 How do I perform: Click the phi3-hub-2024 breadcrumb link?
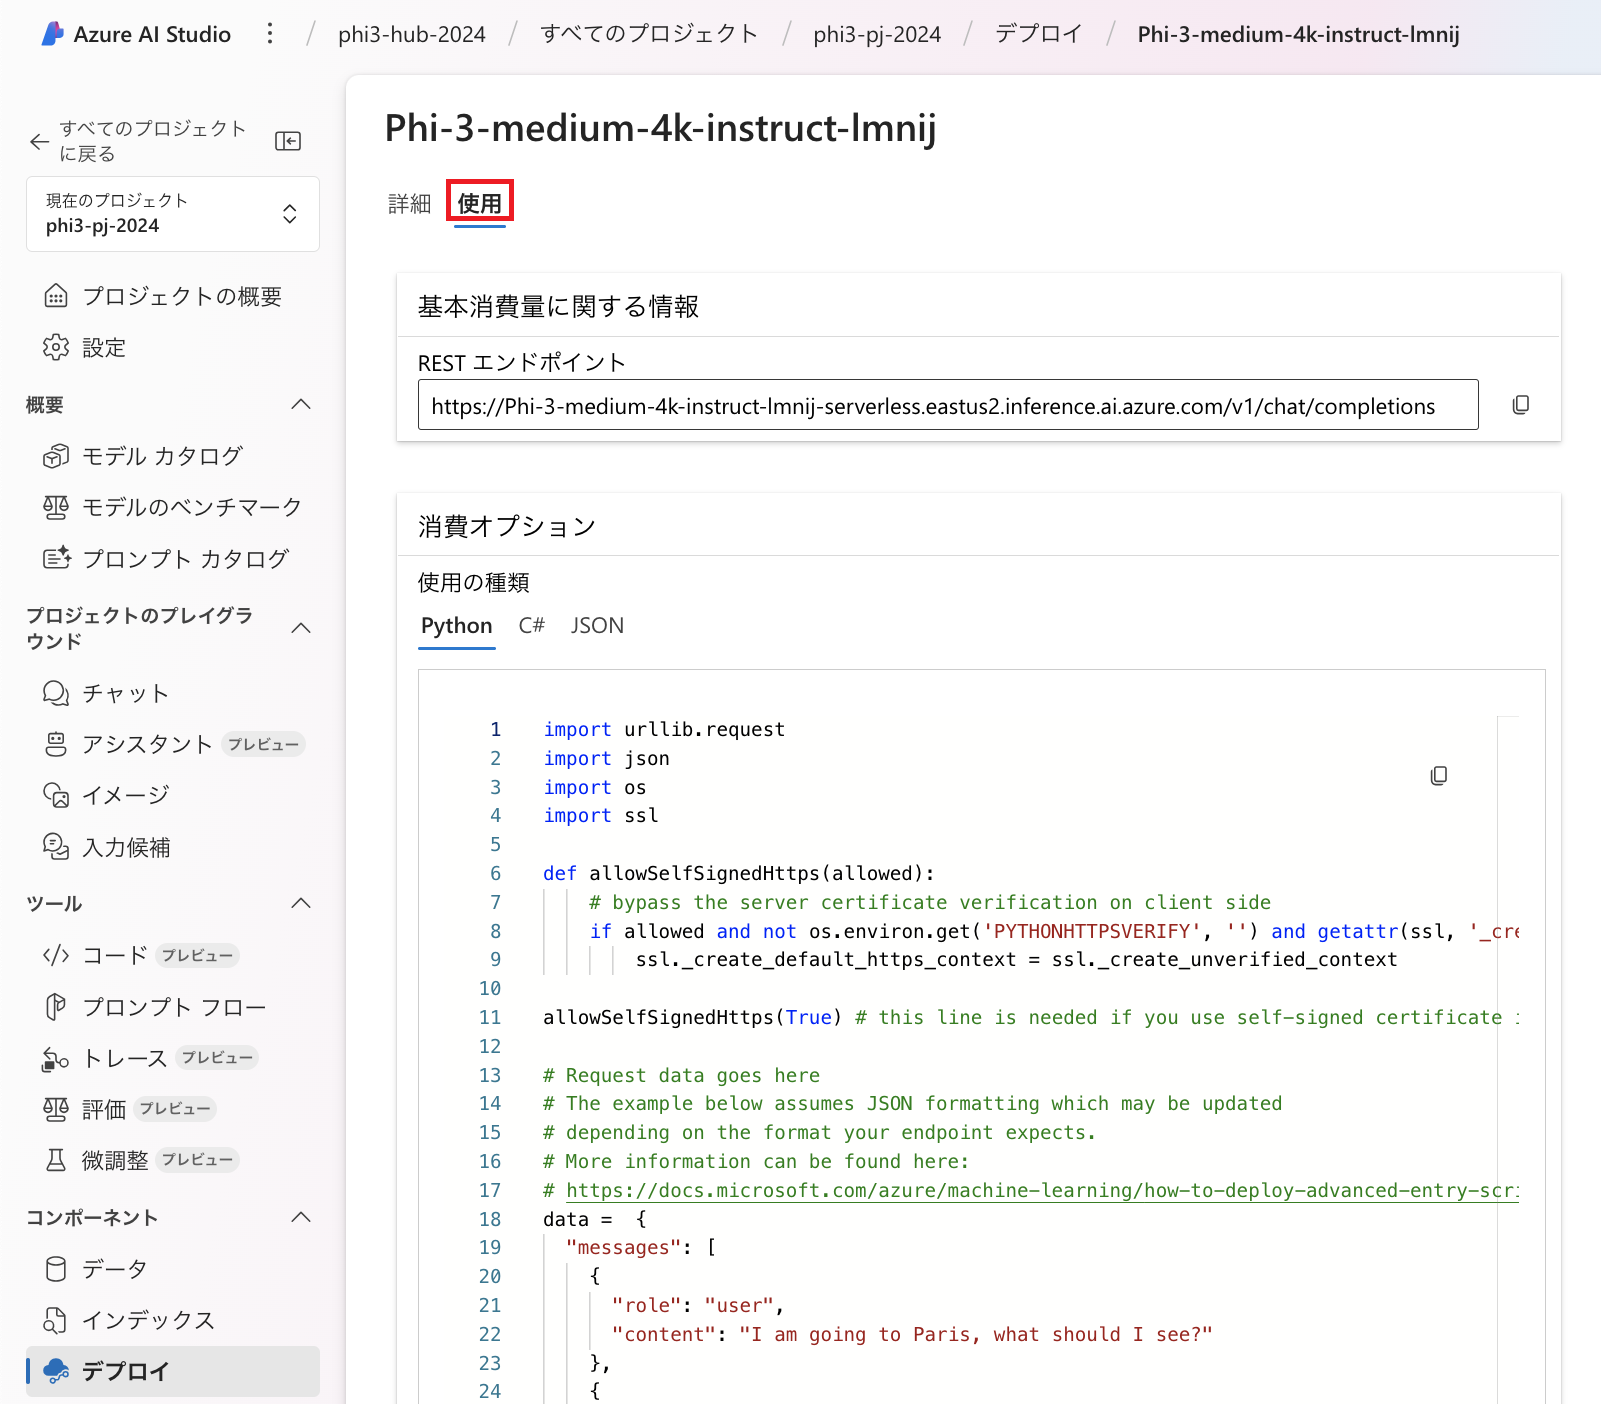point(411,35)
